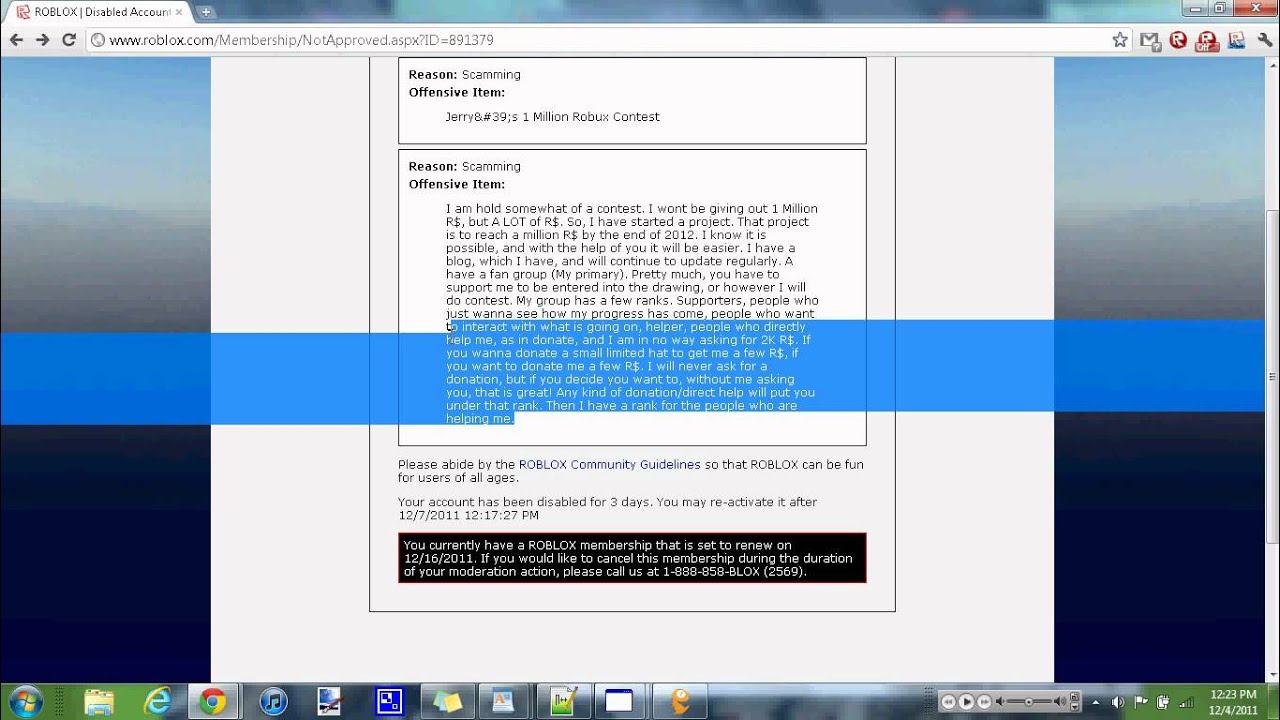
Task: Click the line 'helping me.' in the highlighted text
Action: click(x=479, y=419)
